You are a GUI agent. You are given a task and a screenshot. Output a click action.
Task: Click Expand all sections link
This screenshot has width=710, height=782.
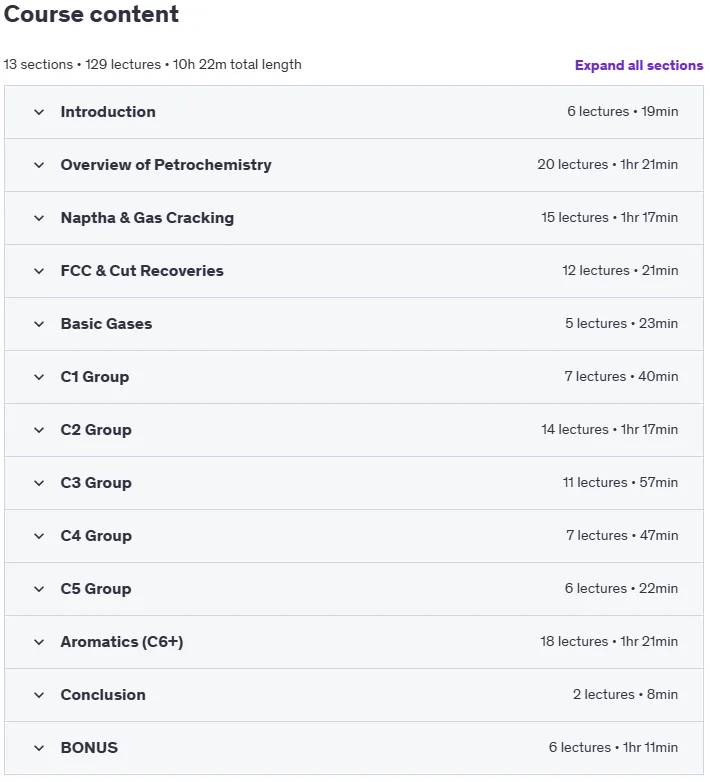(639, 65)
